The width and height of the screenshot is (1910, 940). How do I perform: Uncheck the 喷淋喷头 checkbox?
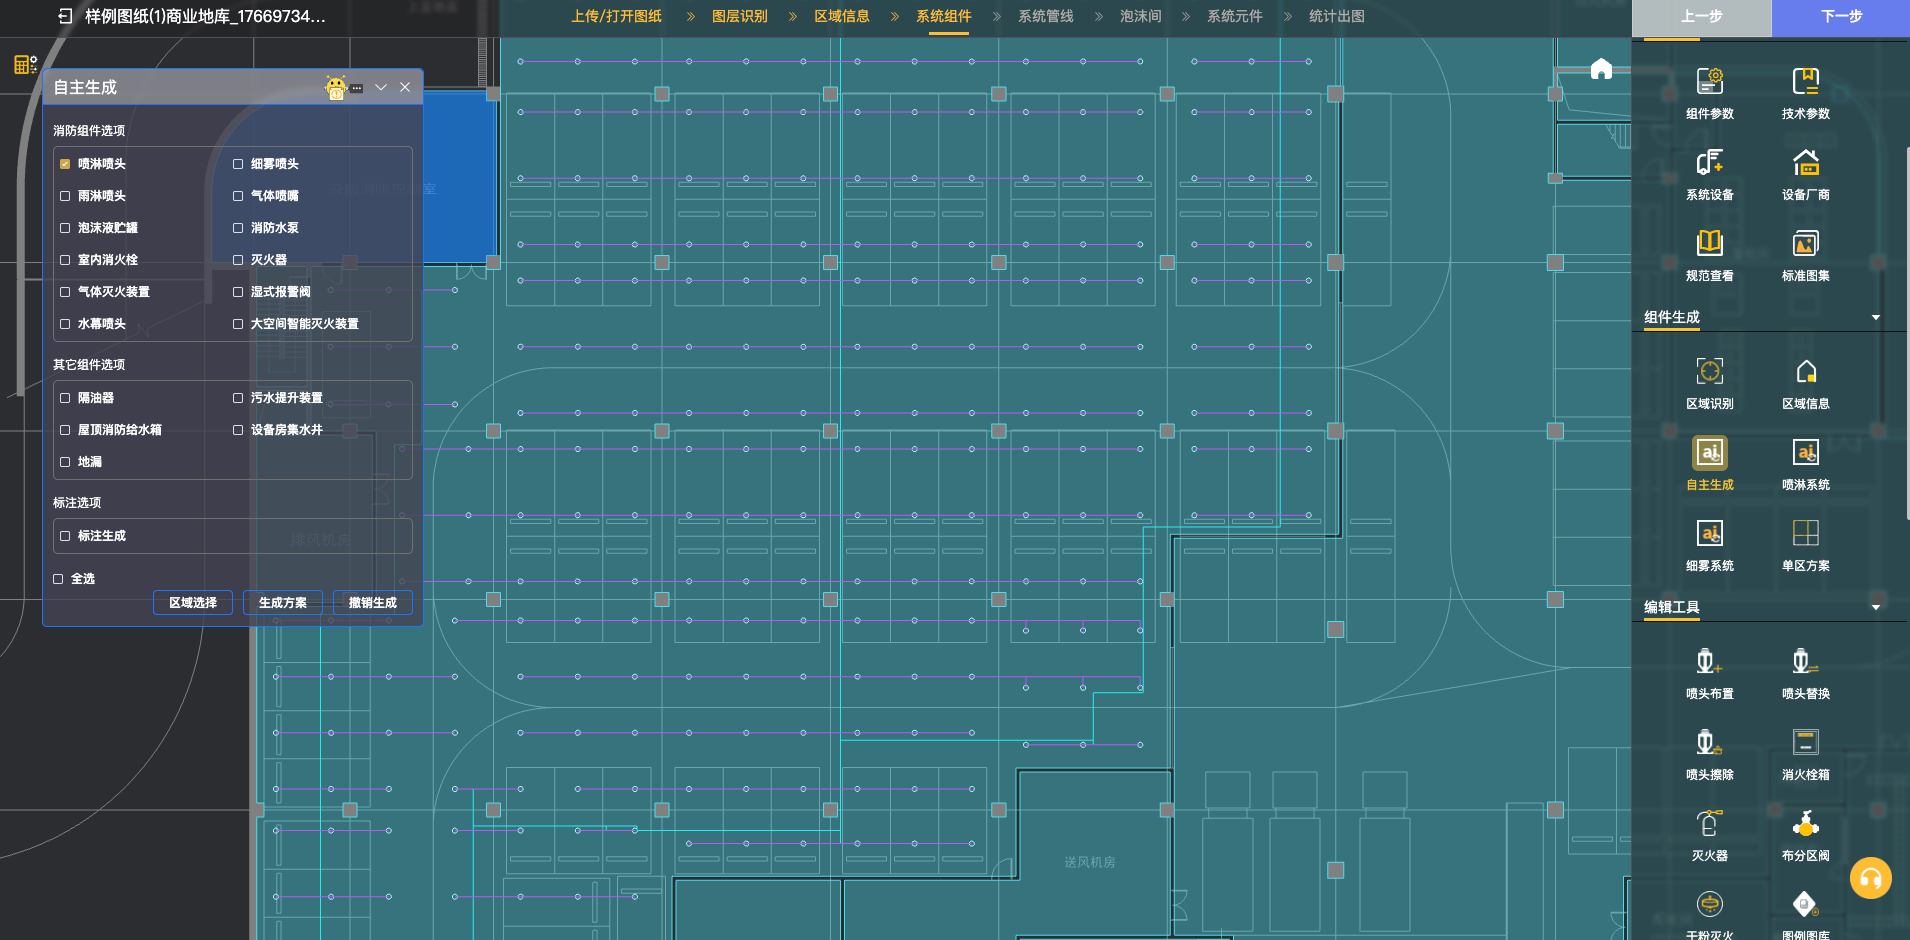pos(65,164)
